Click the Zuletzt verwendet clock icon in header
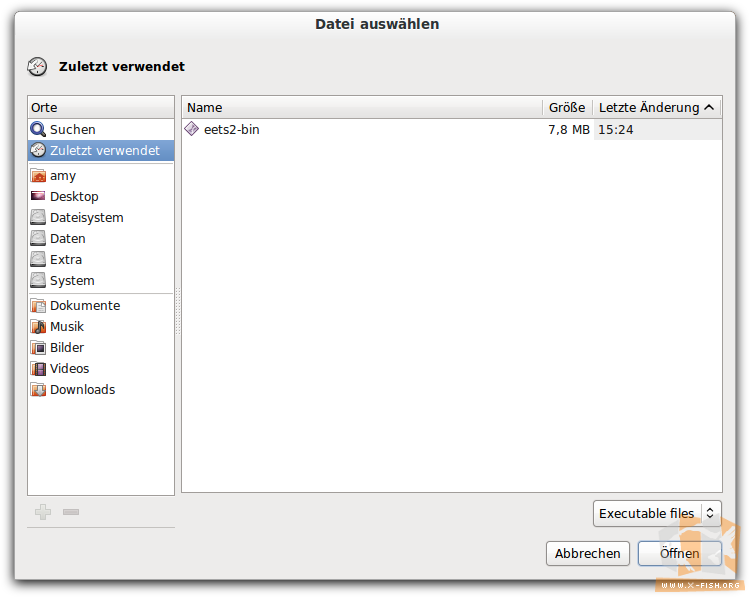Viewport: 750px width, 597px height. pyautogui.click(x=37, y=66)
